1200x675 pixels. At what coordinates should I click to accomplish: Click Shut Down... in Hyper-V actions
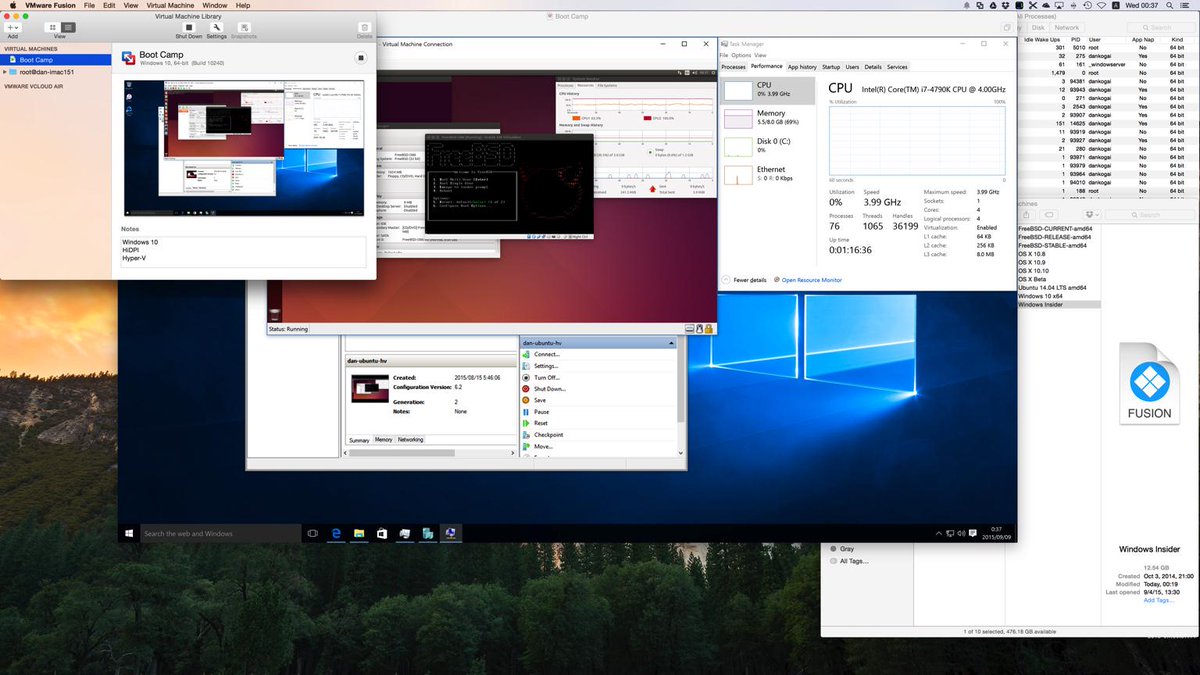pyautogui.click(x=549, y=389)
